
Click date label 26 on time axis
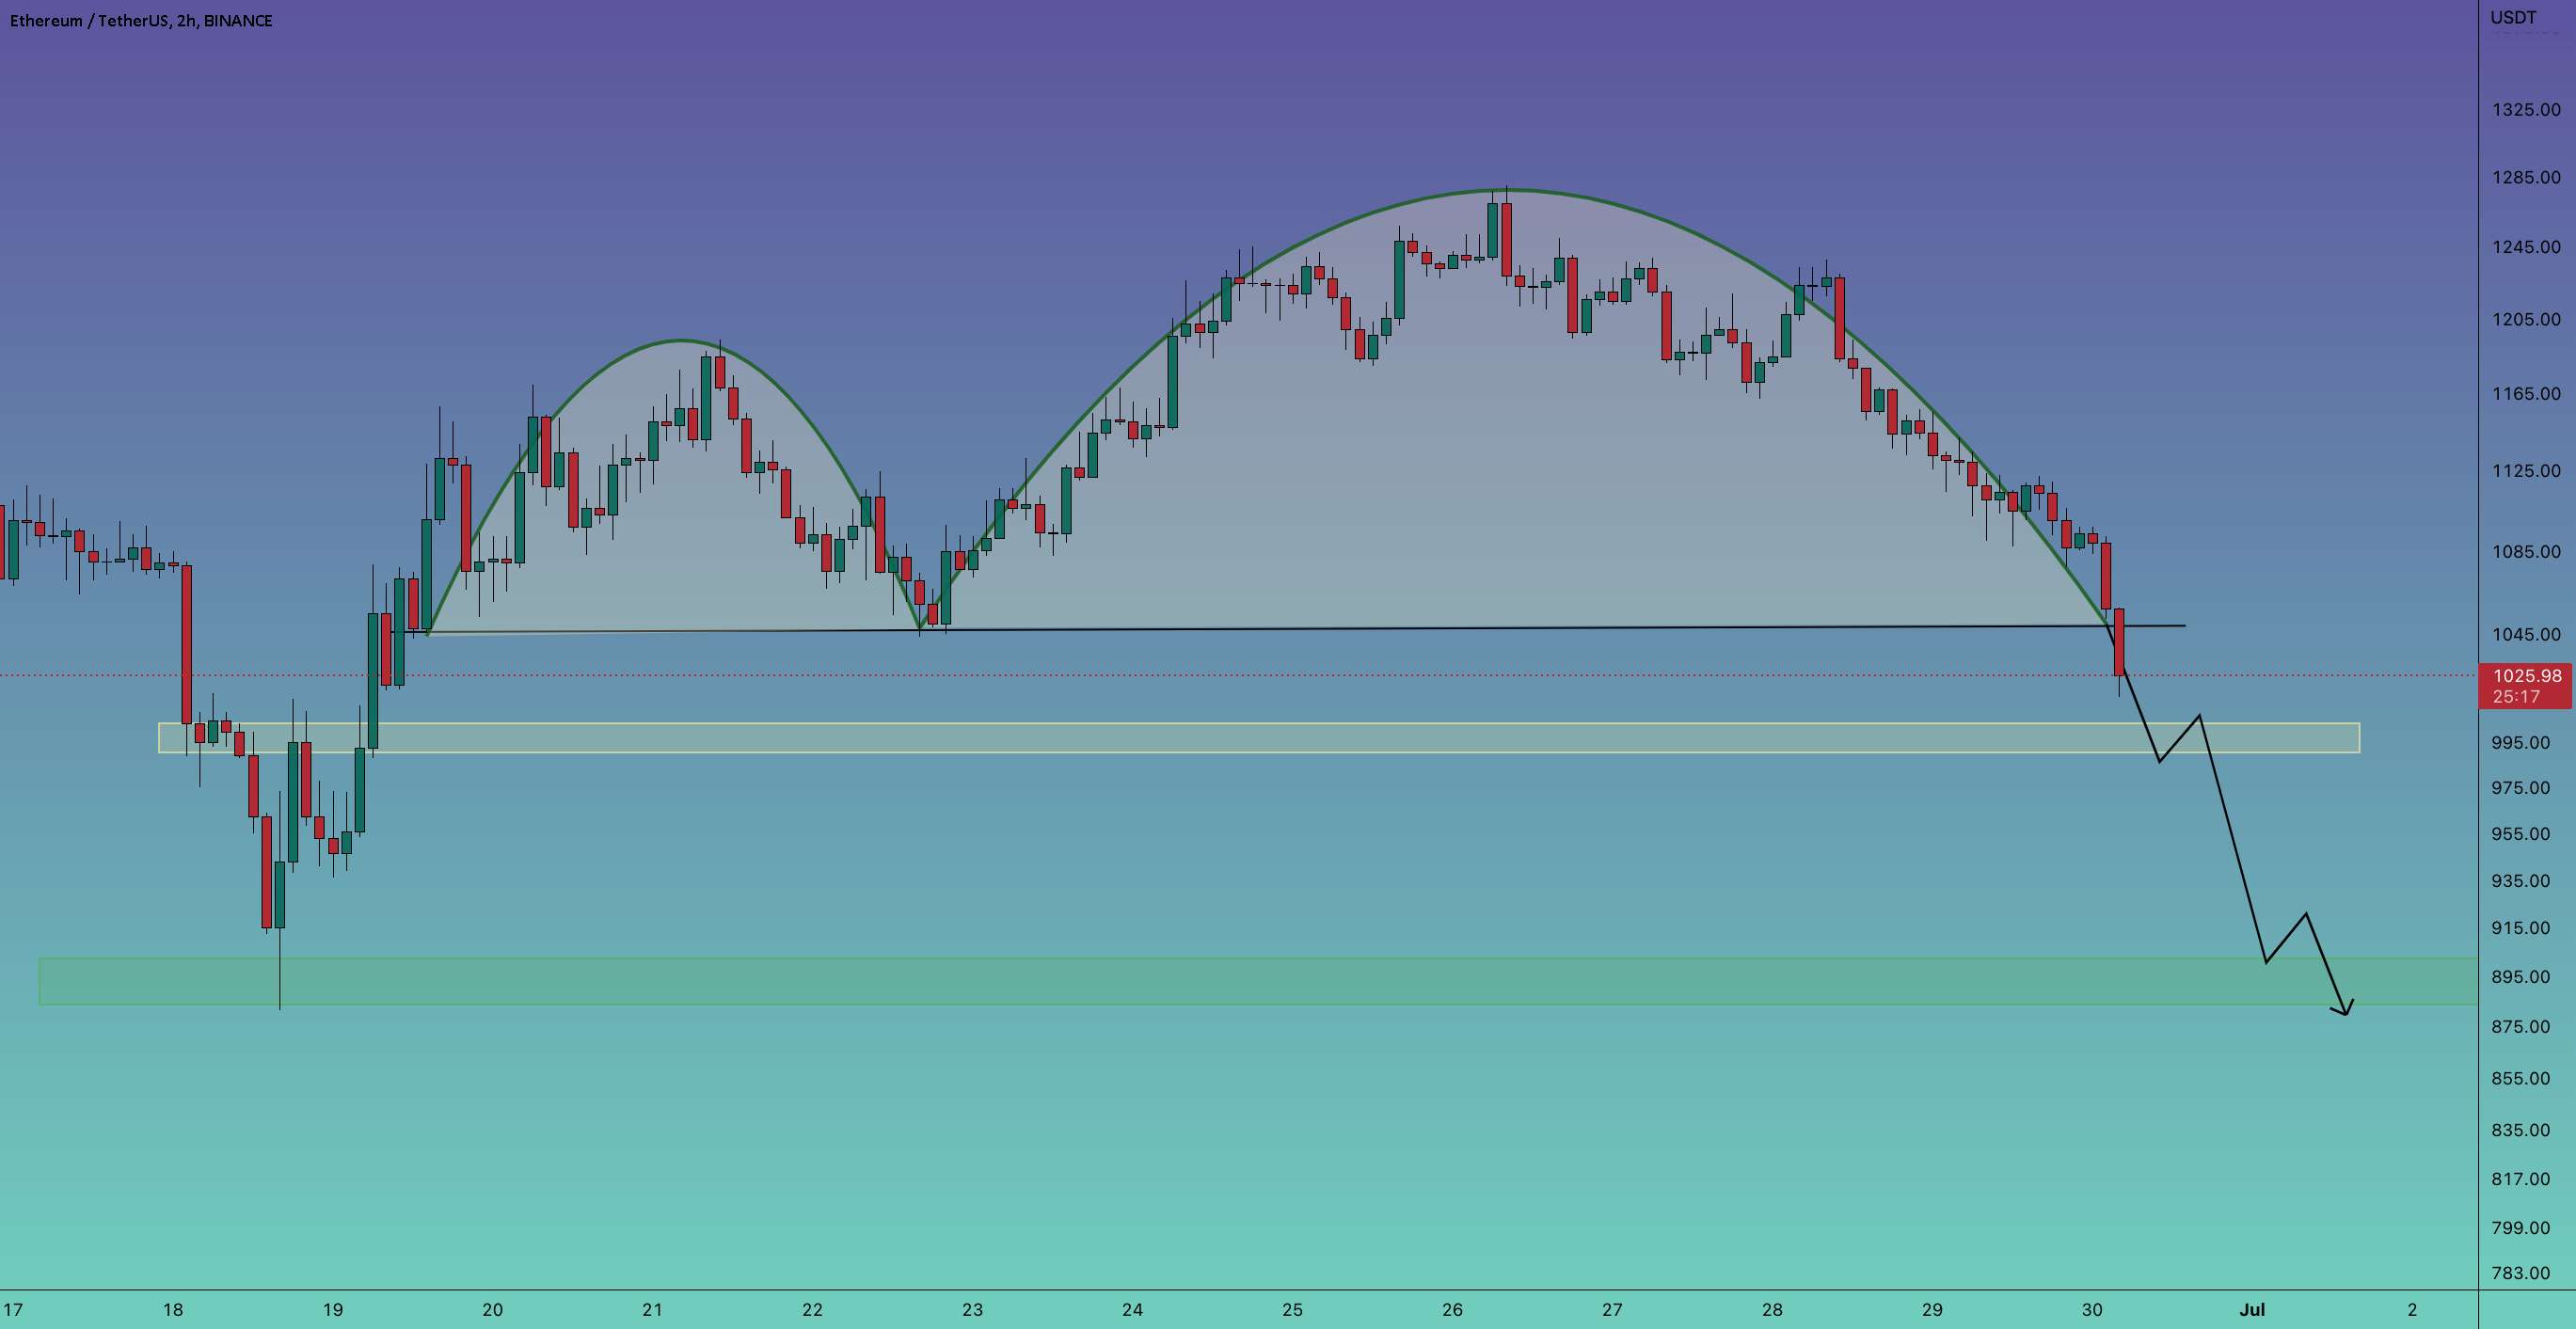point(1452,1309)
